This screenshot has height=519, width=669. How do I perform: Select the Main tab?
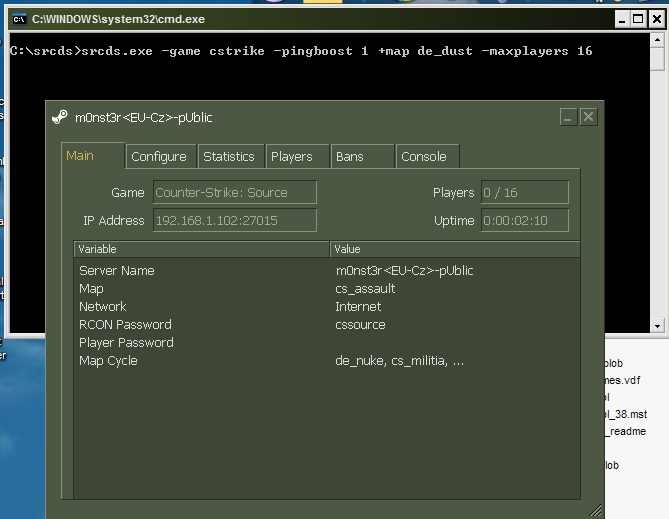80,155
